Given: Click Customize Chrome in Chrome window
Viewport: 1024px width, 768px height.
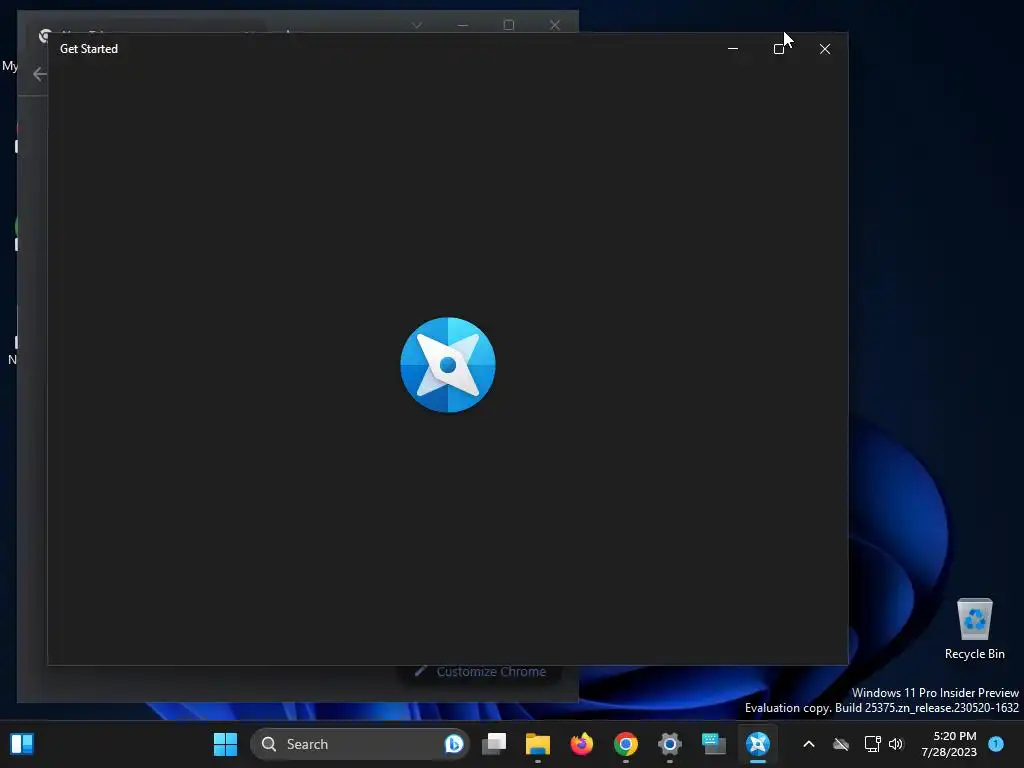Looking at the screenshot, I should coord(481,671).
